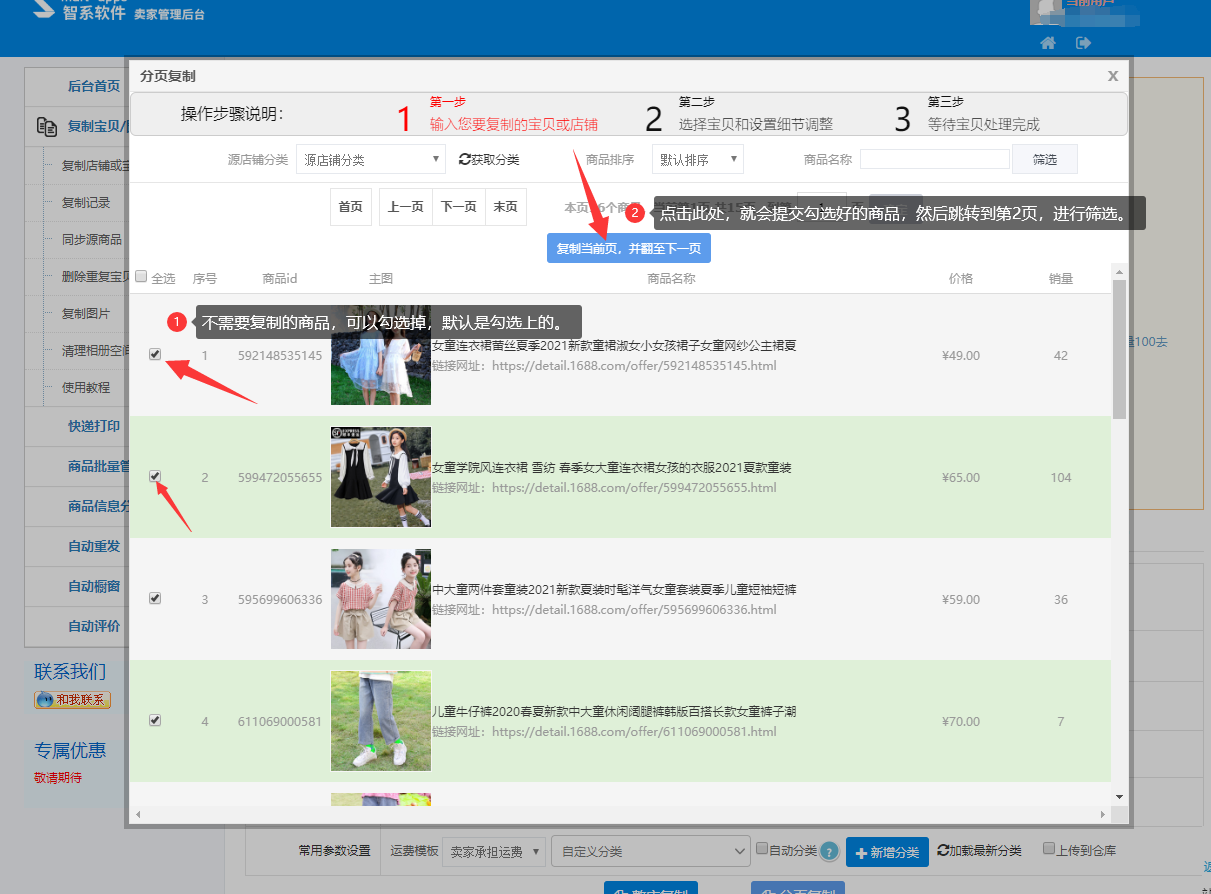Click the product list vertical scrollbar
This screenshot has width=1211, height=894.
(1119, 349)
